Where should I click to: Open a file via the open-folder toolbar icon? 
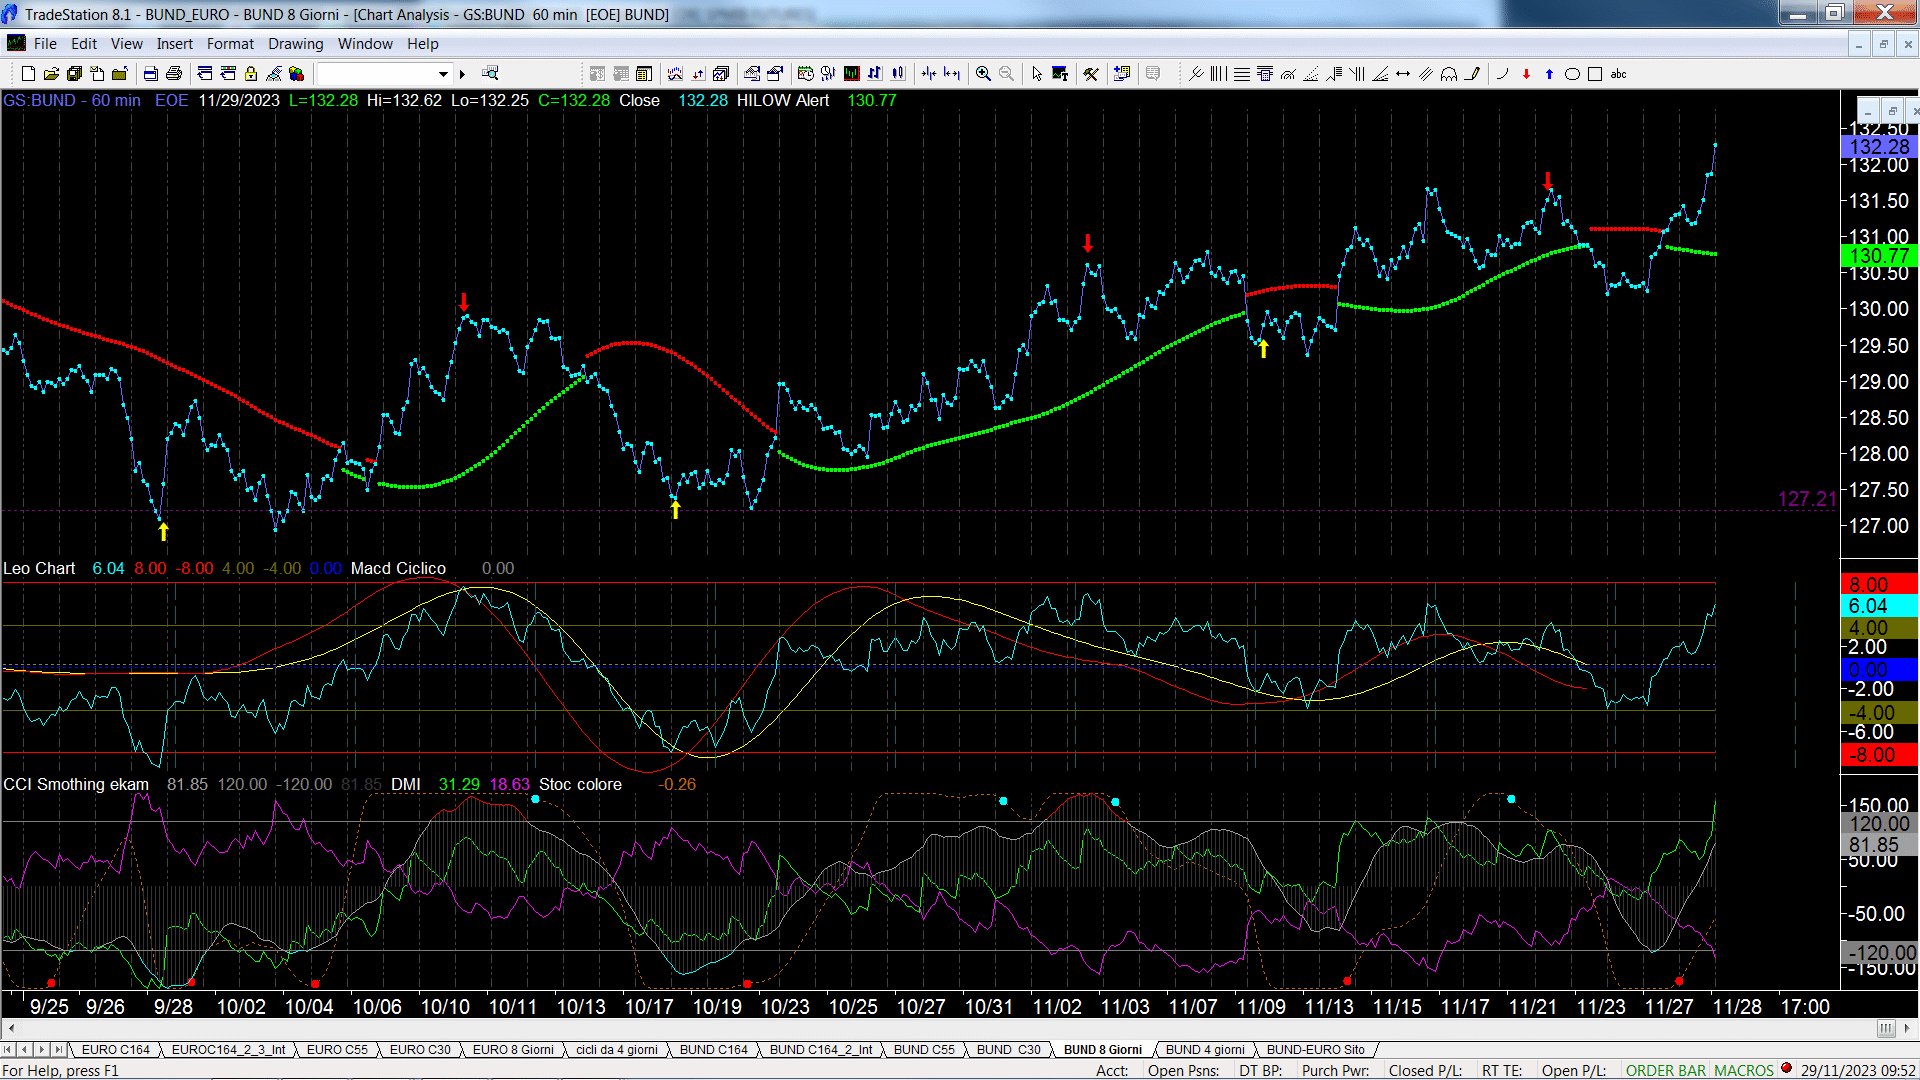51,74
